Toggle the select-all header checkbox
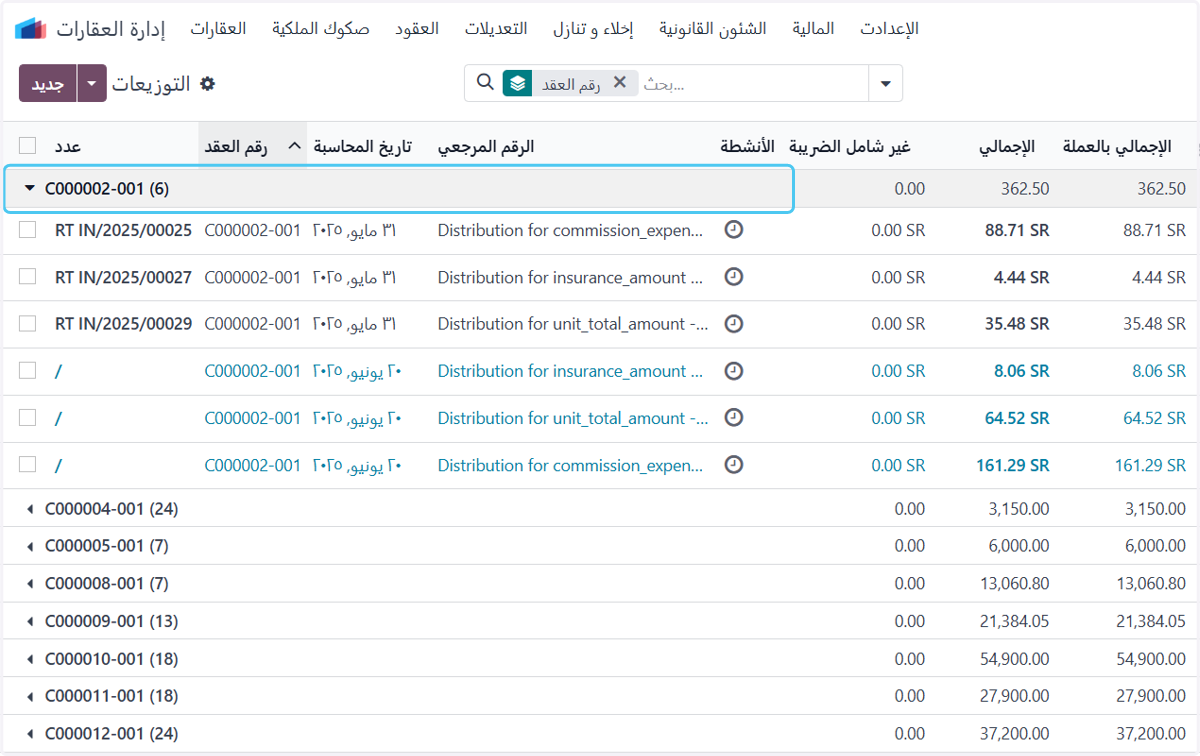This screenshot has width=1200, height=756. (28, 146)
